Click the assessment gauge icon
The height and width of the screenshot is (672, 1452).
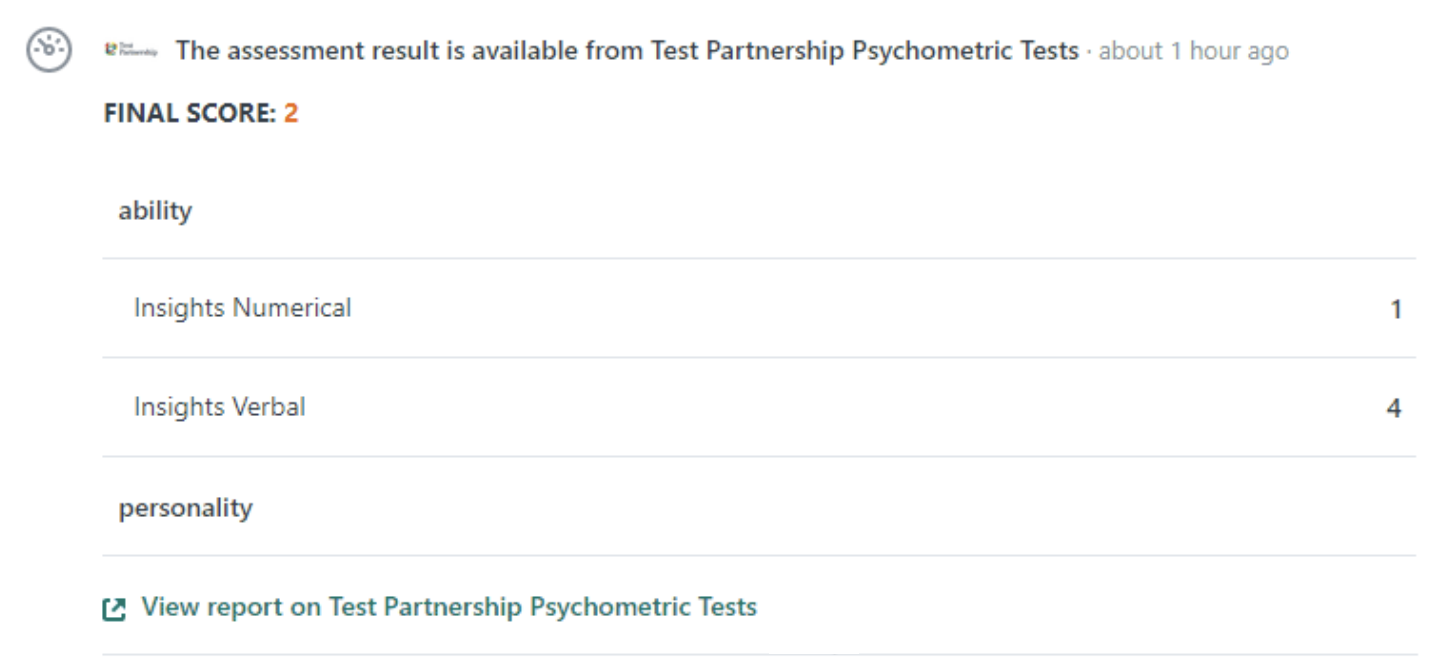(48, 50)
